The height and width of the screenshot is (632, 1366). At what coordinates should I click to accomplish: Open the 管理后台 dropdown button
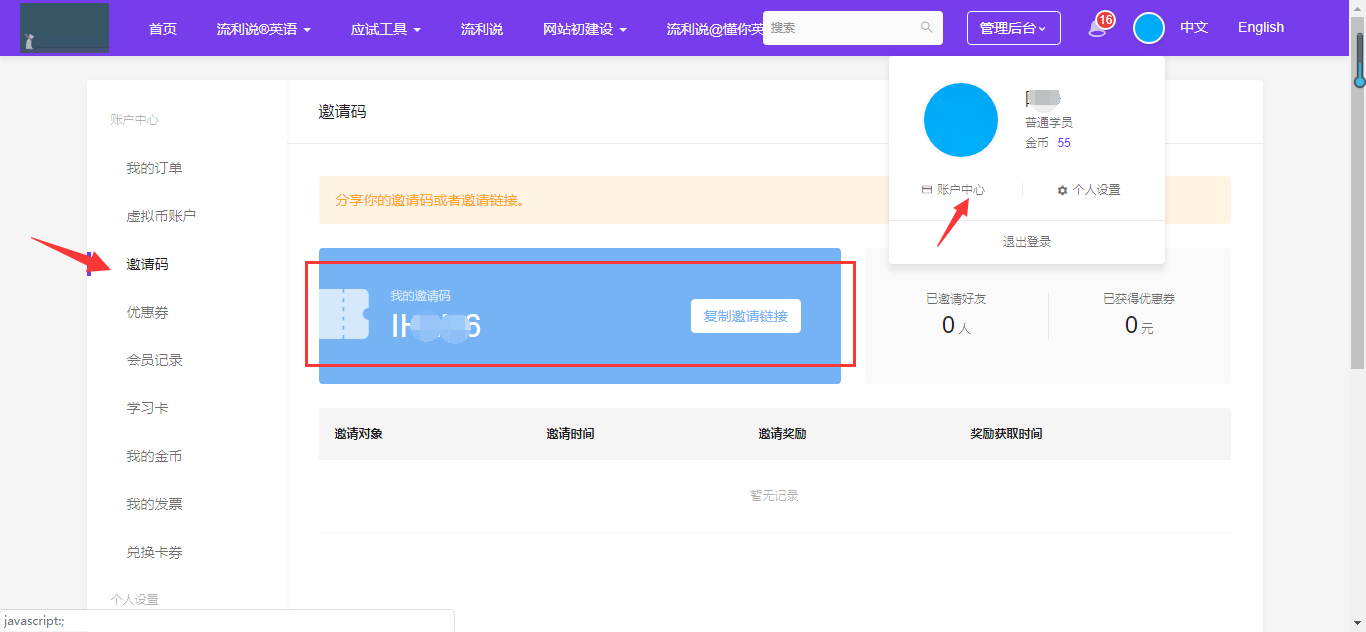point(1013,29)
